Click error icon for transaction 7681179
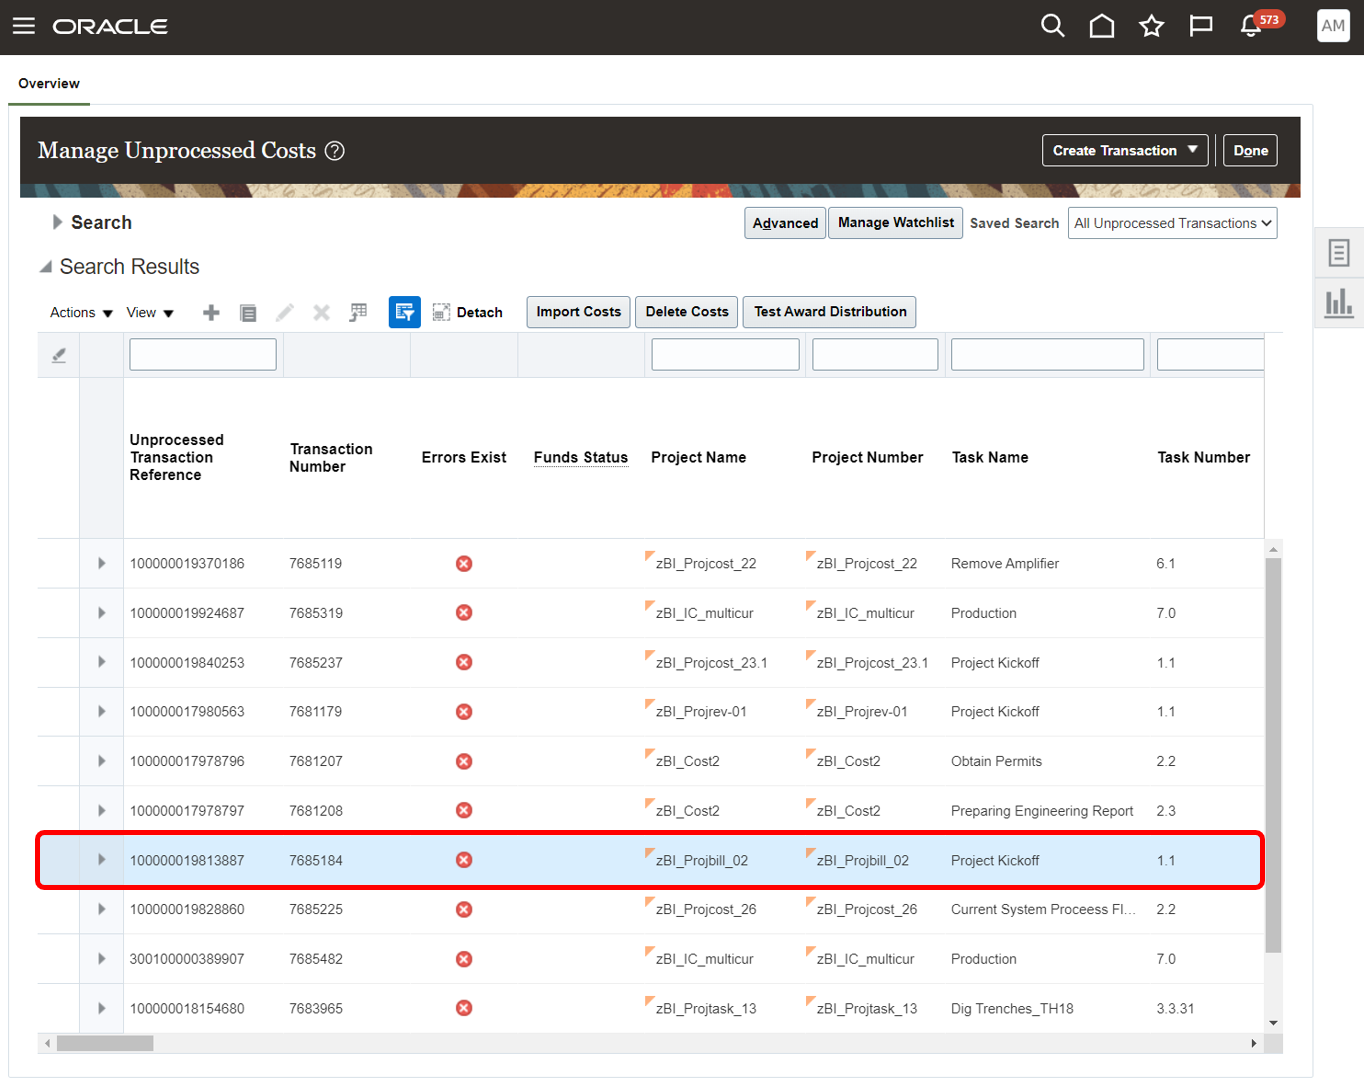This screenshot has height=1084, width=1364. (464, 712)
